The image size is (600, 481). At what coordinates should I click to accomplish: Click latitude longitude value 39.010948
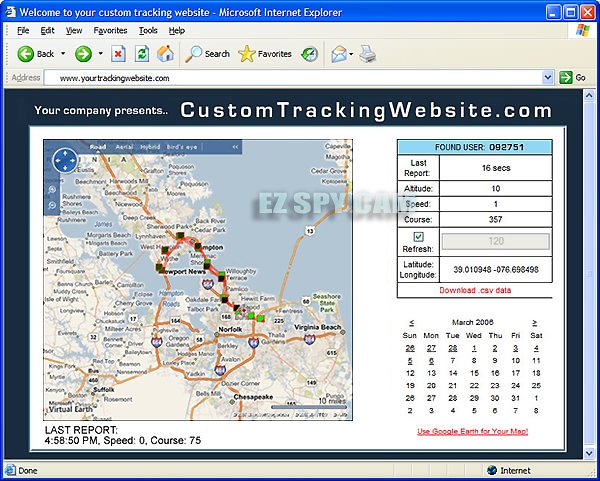point(496,270)
